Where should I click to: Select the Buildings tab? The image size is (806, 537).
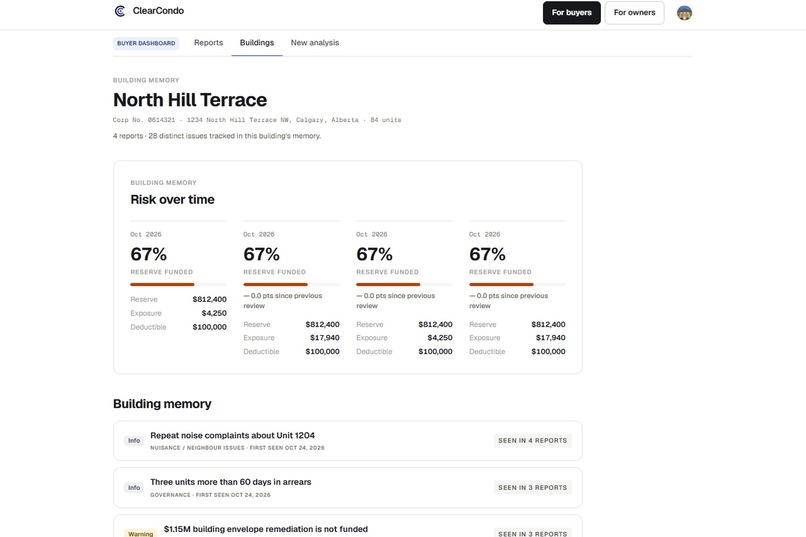257,43
